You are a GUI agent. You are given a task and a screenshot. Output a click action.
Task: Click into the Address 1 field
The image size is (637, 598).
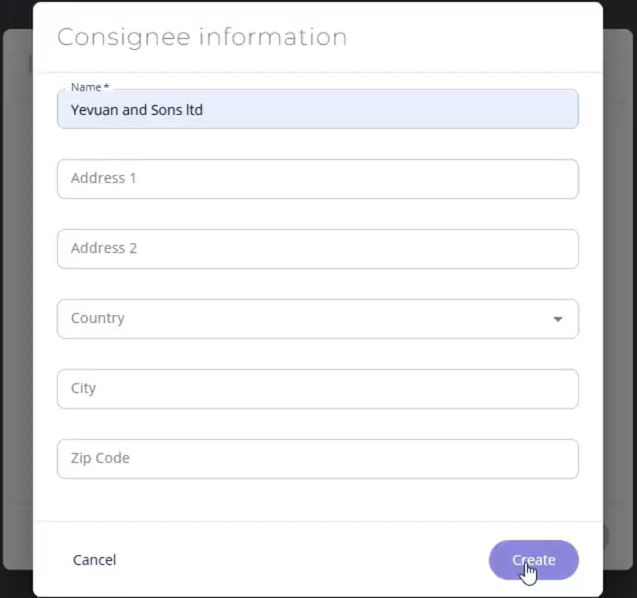[x=318, y=179]
